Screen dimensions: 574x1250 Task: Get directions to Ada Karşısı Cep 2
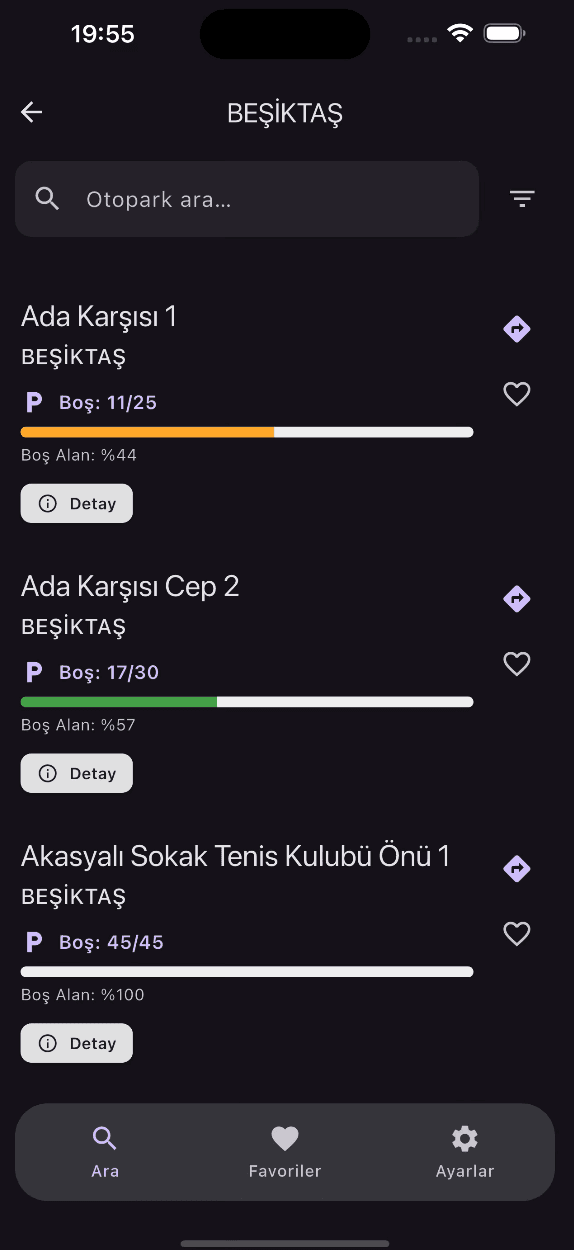pyautogui.click(x=516, y=599)
